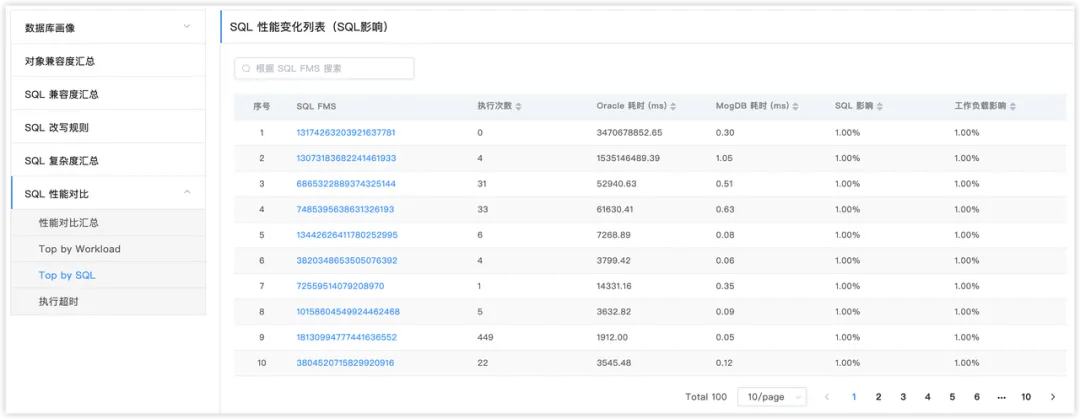Sort by 执行次数 column sort icon
The height and width of the screenshot is (419, 1080).
coord(518,106)
